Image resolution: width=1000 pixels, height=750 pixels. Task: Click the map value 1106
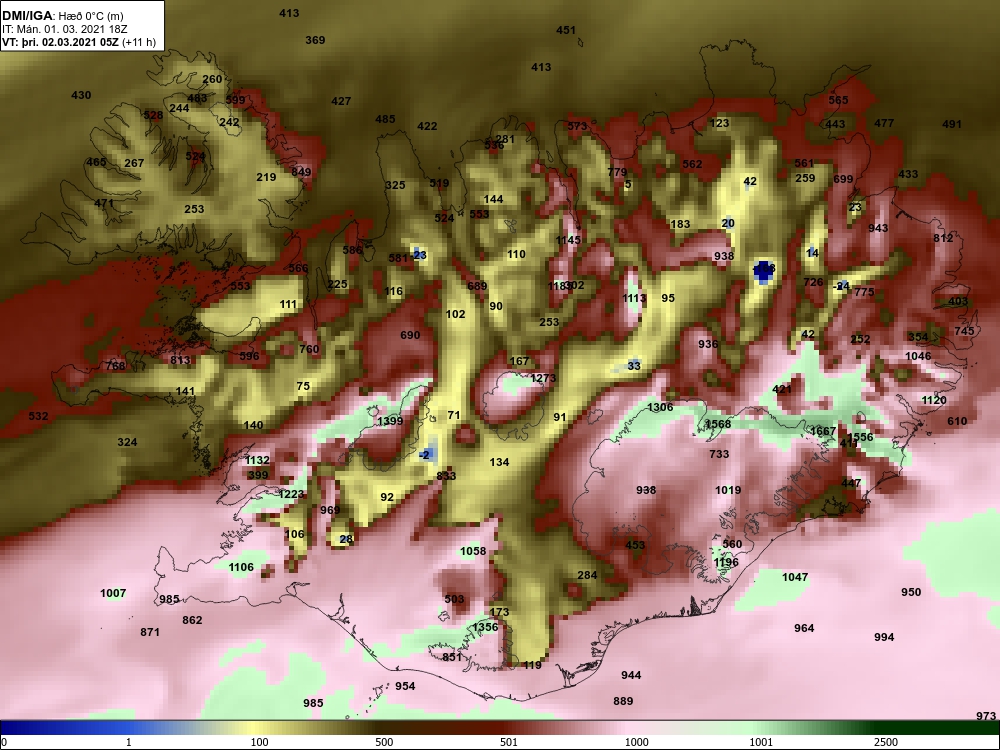point(241,567)
